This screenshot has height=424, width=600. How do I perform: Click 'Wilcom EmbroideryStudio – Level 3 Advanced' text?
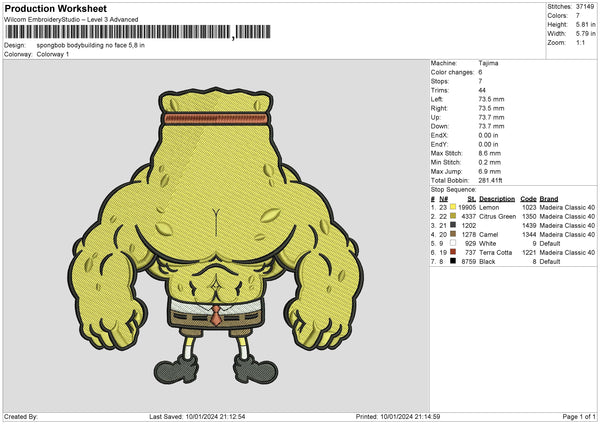71,20
